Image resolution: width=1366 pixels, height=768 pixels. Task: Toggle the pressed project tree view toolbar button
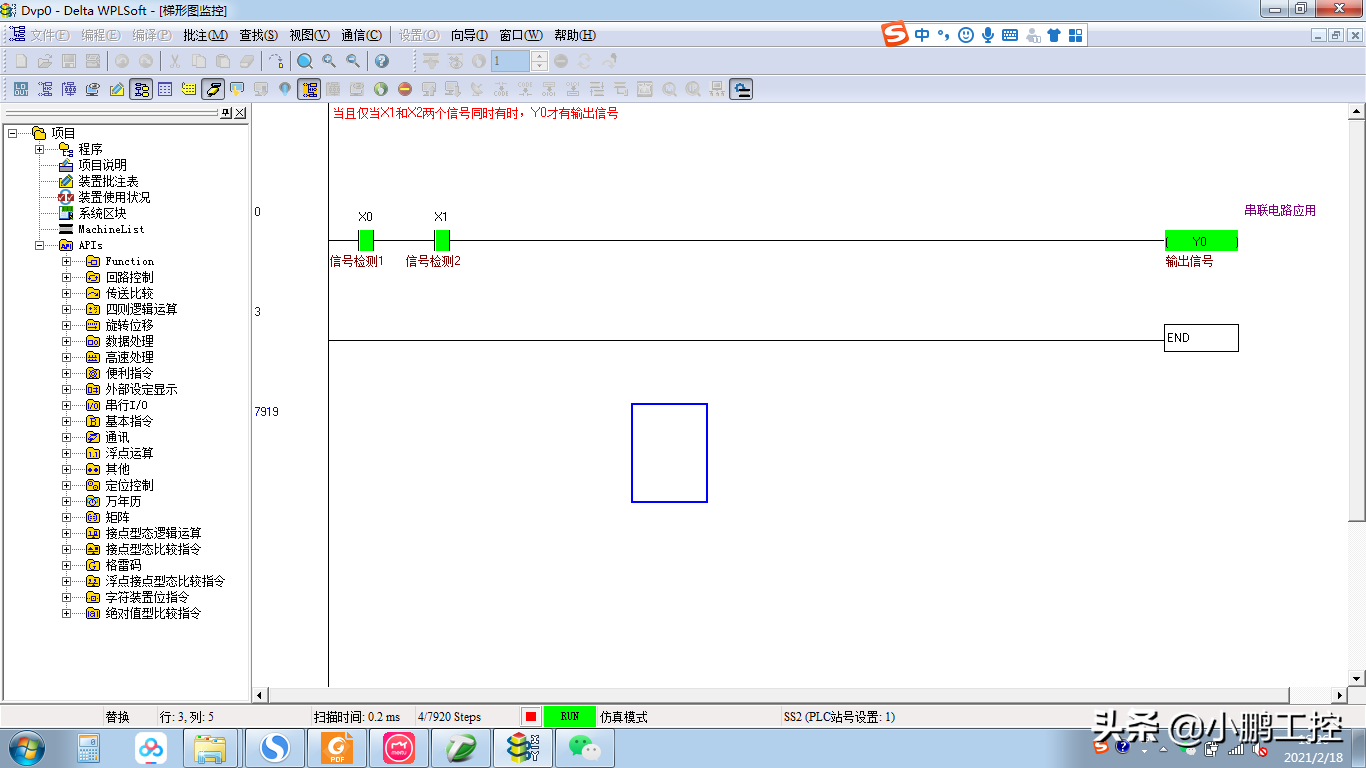click(141, 89)
